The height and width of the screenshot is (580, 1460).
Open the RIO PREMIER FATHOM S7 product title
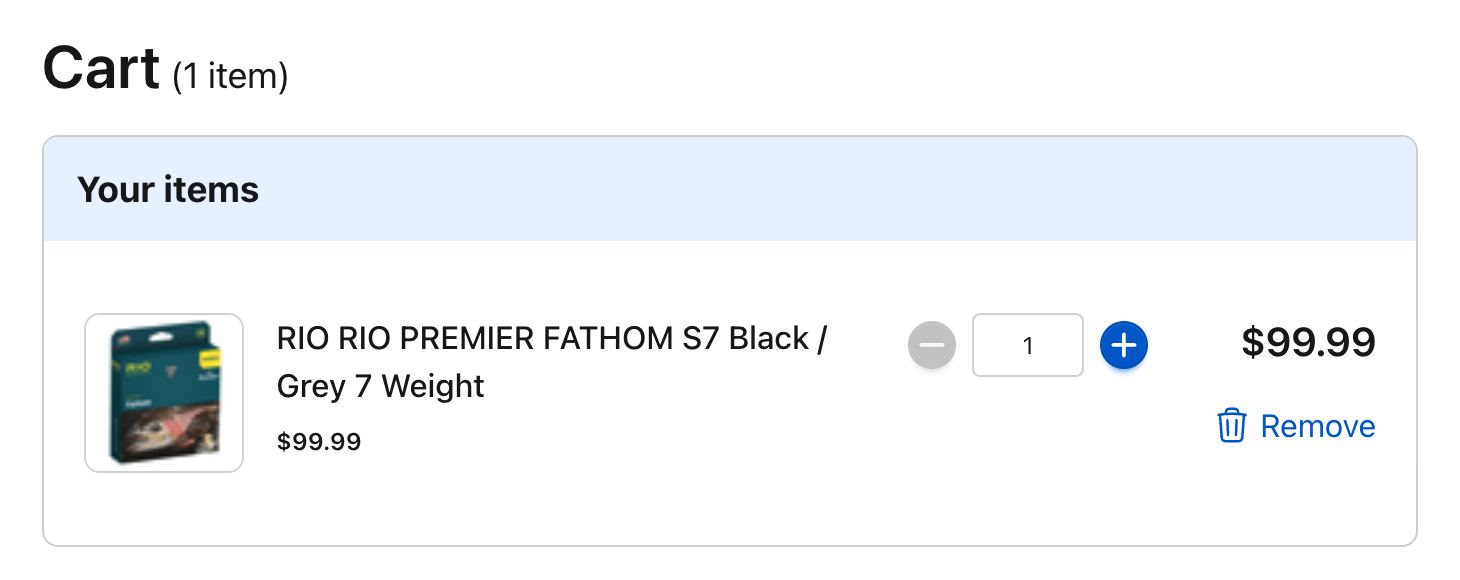pyautogui.click(x=553, y=362)
